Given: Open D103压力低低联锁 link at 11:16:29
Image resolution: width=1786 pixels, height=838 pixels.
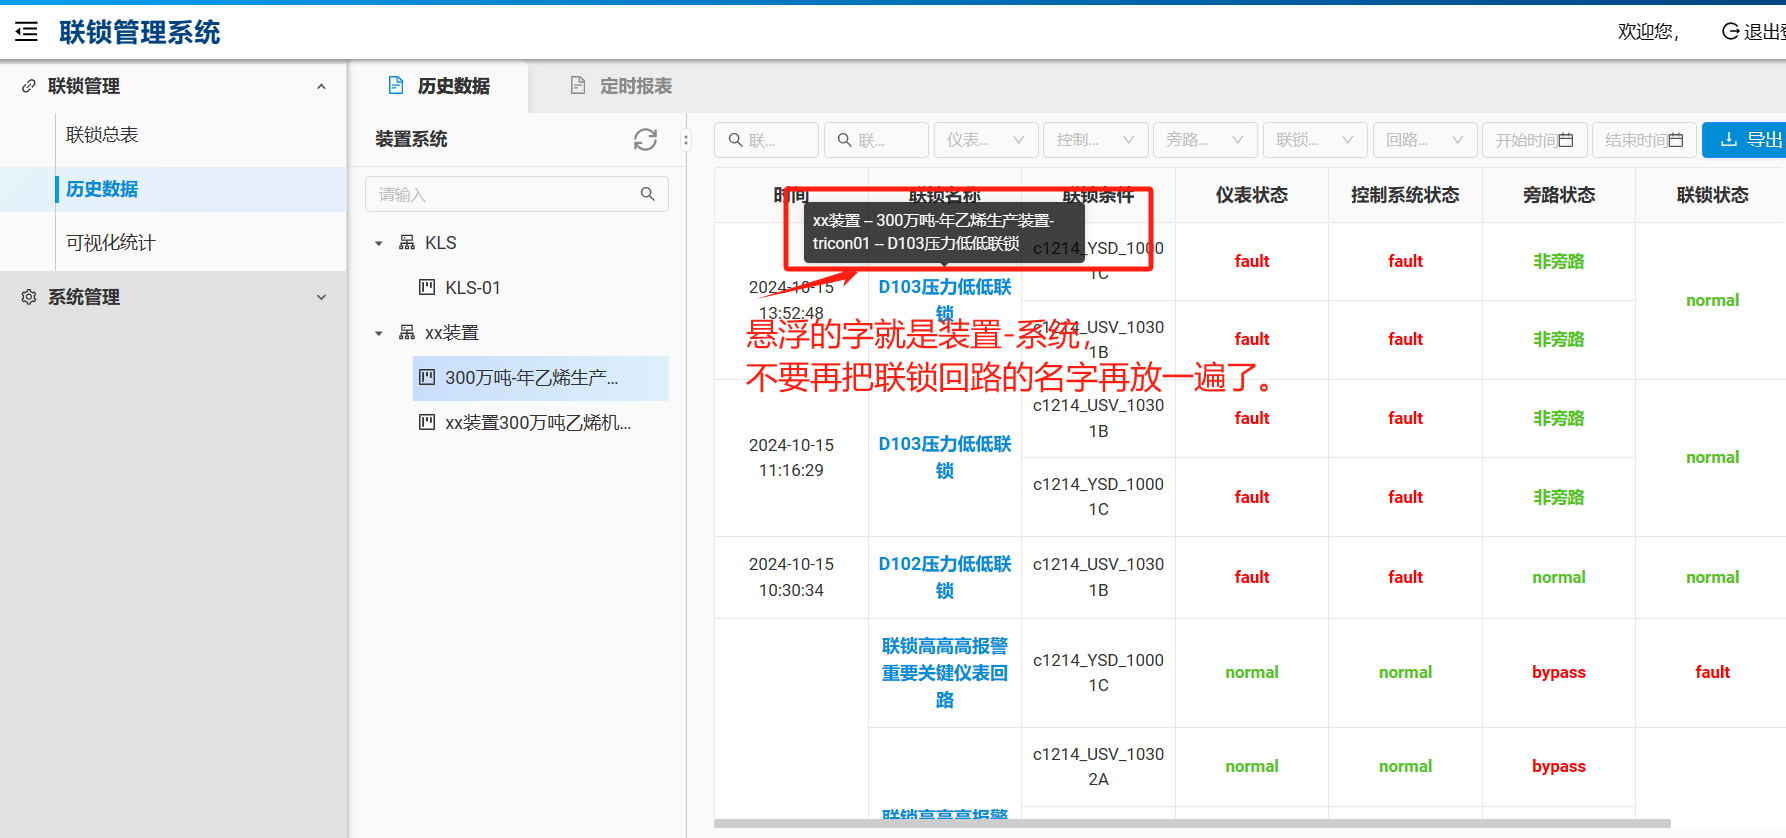Looking at the screenshot, I should (945, 457).
